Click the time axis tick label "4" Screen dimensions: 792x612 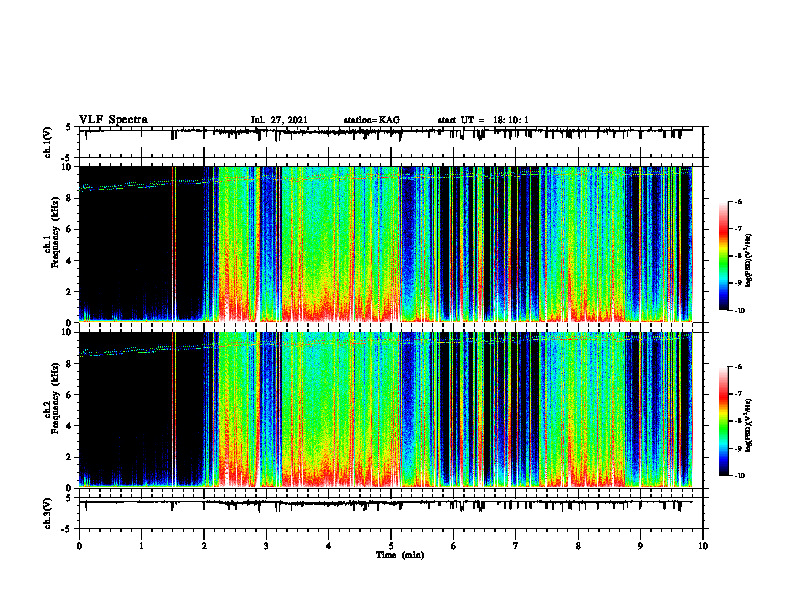pos(329,546)
